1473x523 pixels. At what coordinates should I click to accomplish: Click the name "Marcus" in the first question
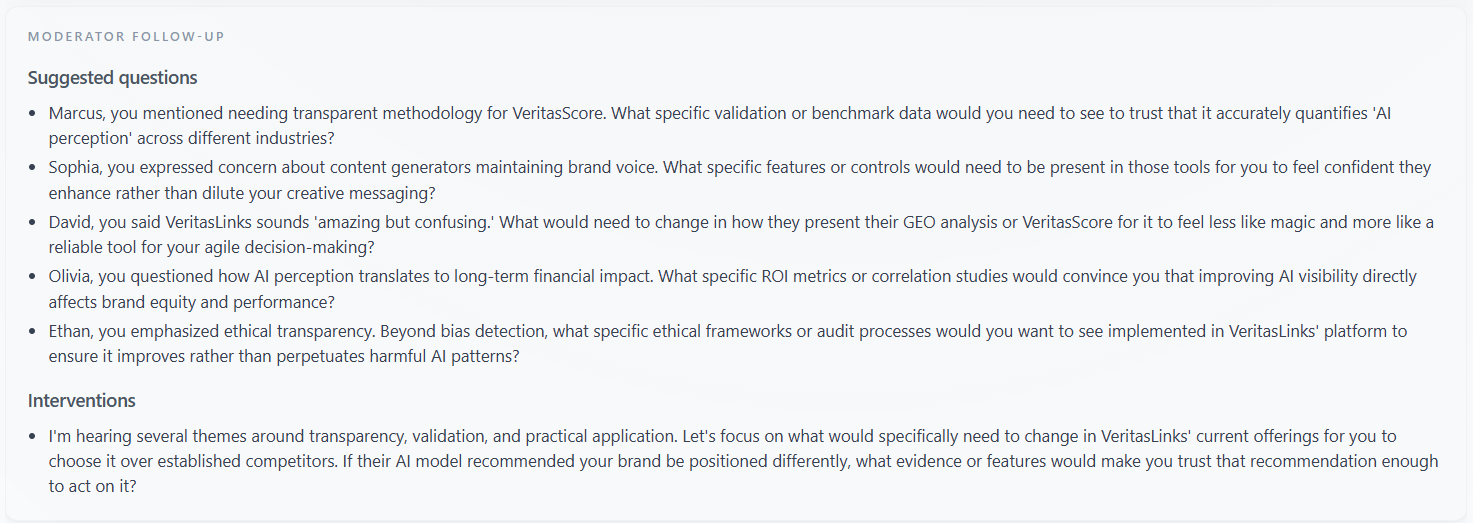tap(76, 114)
